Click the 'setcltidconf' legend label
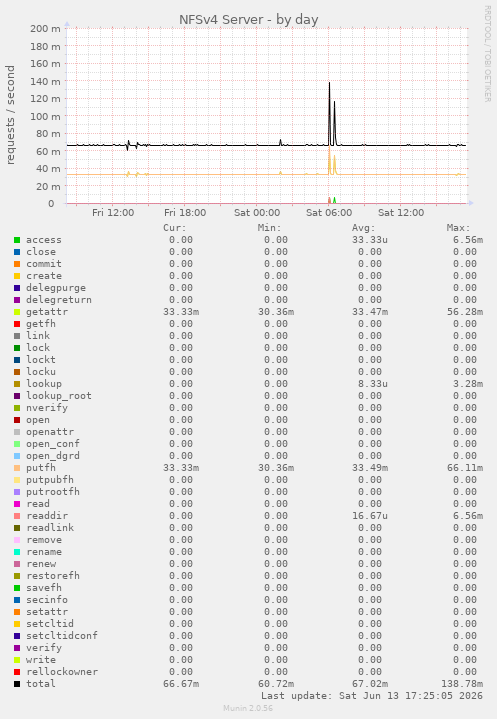497x719 pixels. pyautogui.click(x=62, y=636)
